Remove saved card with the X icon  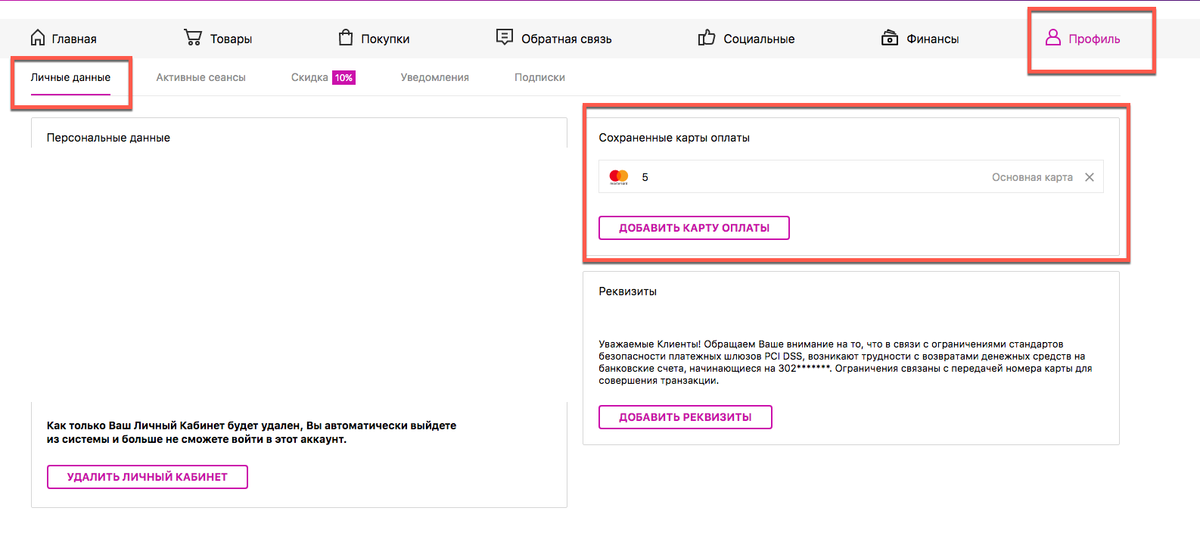pos(1089,177)
